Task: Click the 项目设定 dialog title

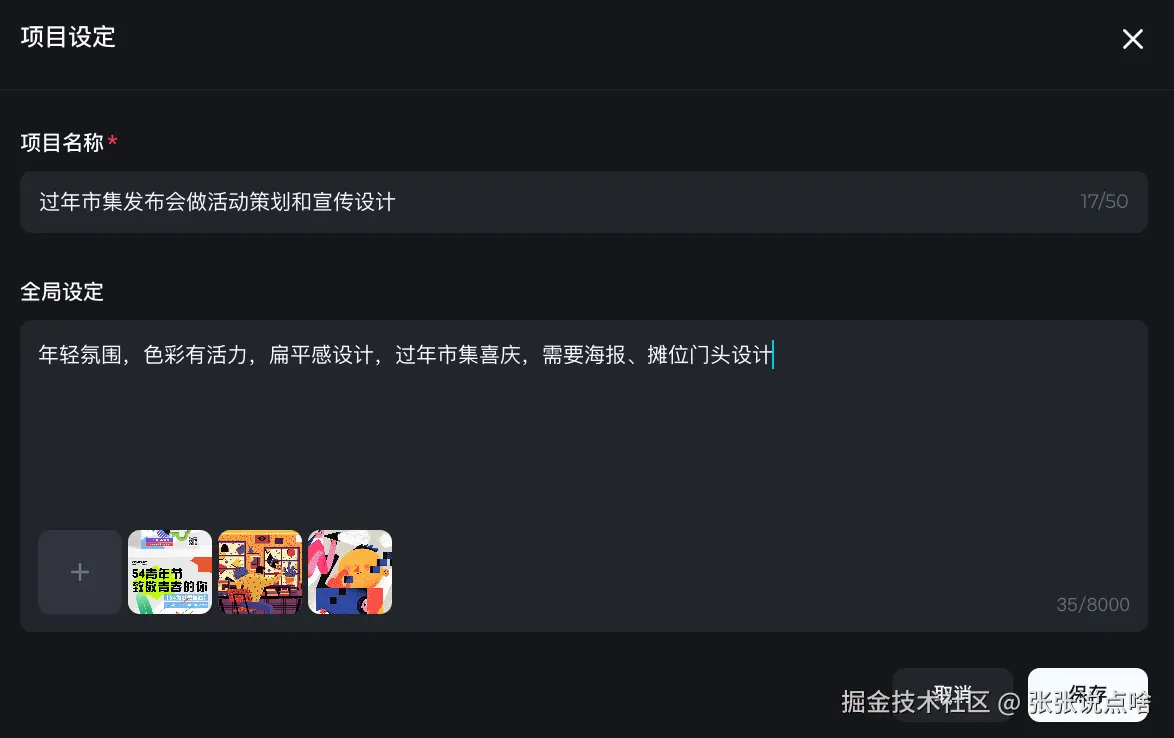Action: [68, 37]
